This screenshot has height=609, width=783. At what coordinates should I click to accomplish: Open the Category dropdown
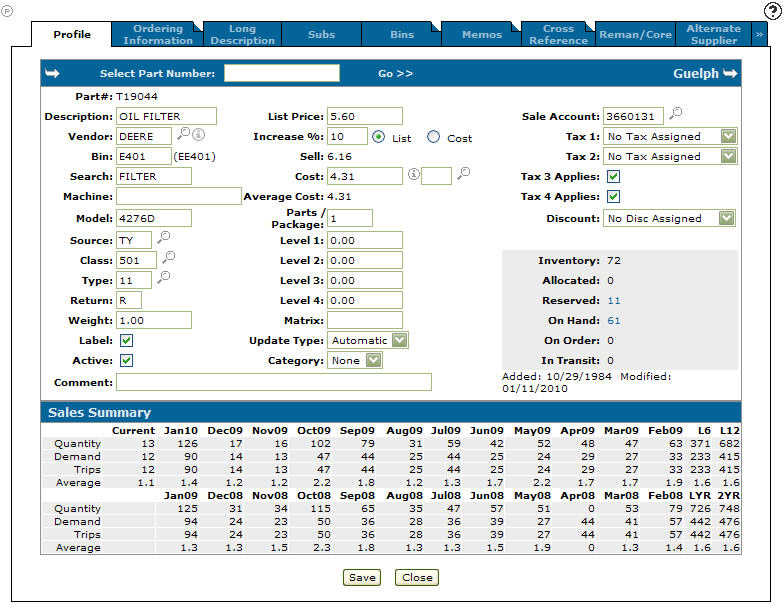[x=355, y=360]
